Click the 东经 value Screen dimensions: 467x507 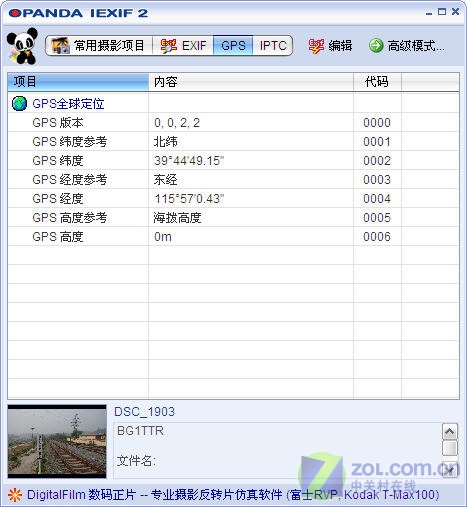(165, 180)
